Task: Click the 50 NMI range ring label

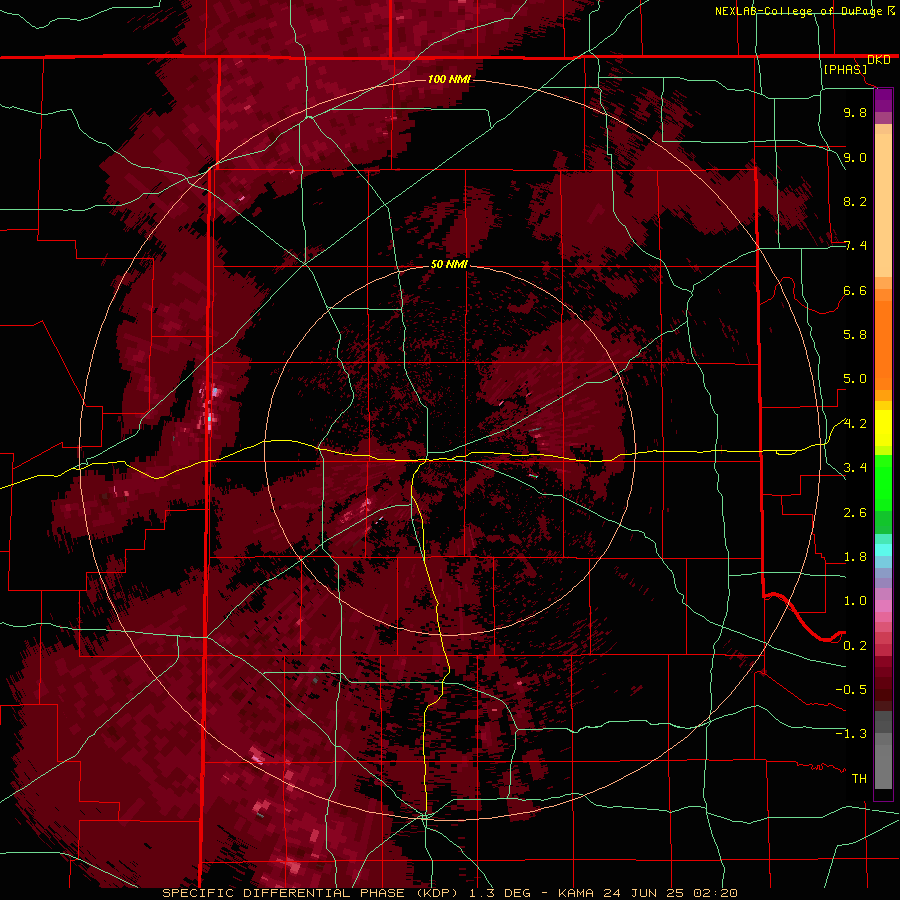Action: (x=449, y=264)
